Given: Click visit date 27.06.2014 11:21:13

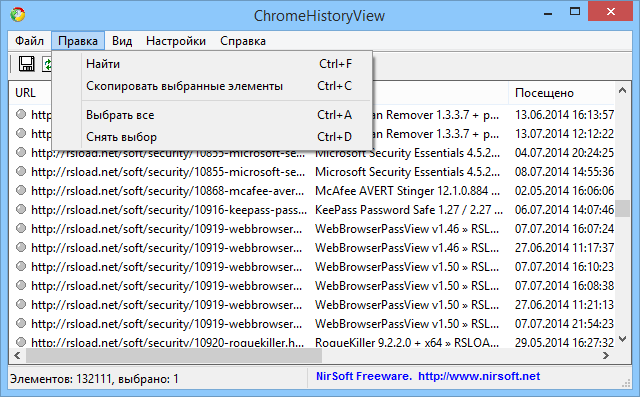Looking at the screenshot, I should (x=564, y=304).
